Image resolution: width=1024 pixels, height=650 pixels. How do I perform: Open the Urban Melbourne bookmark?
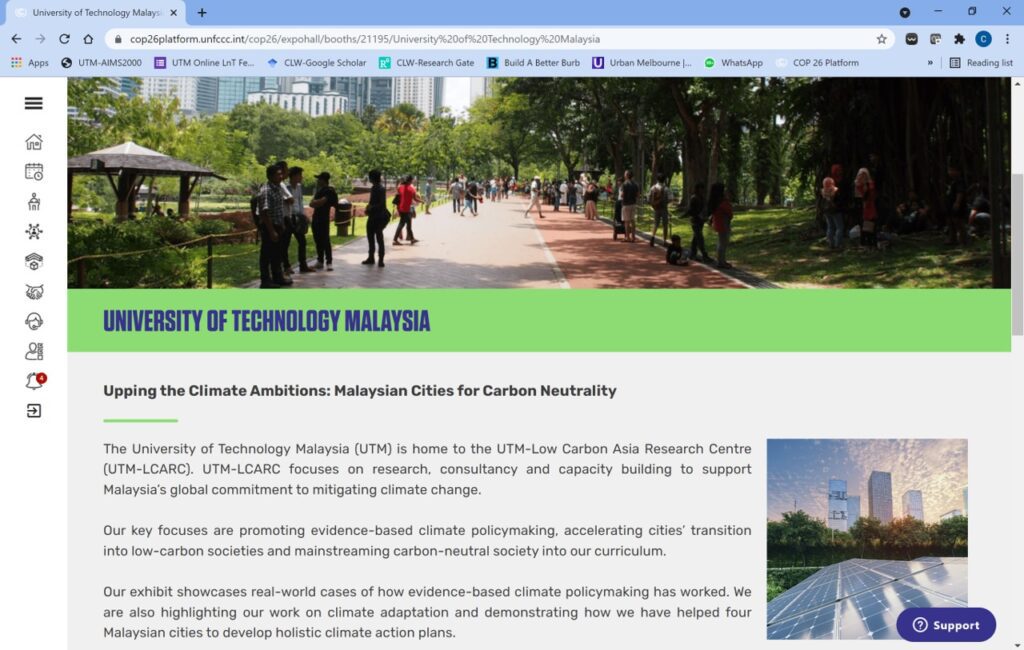click(642, 63)
